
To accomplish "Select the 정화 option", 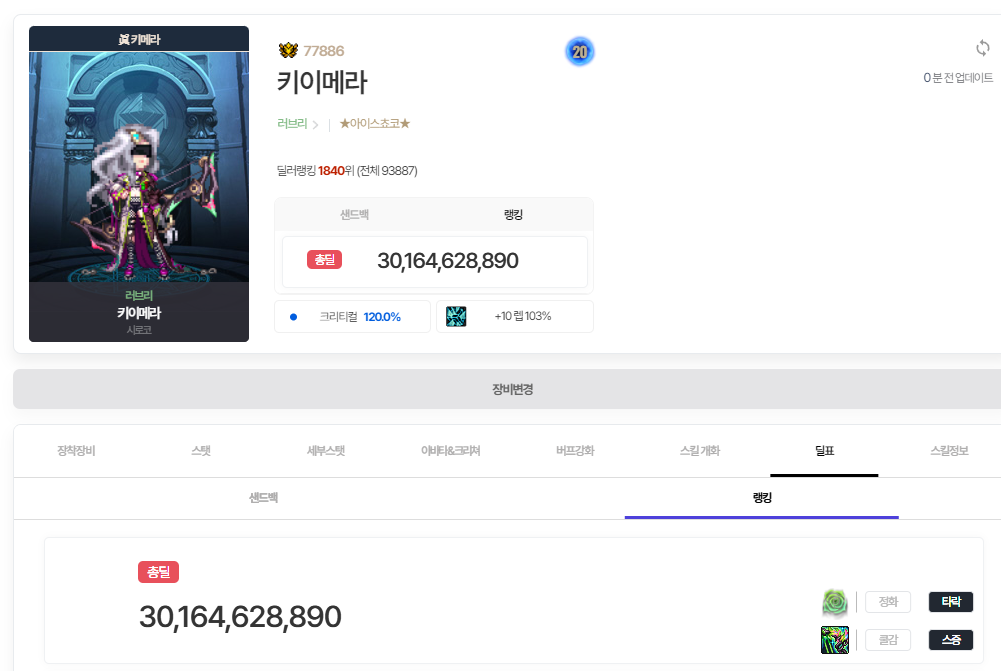I will tap(887, 602).
